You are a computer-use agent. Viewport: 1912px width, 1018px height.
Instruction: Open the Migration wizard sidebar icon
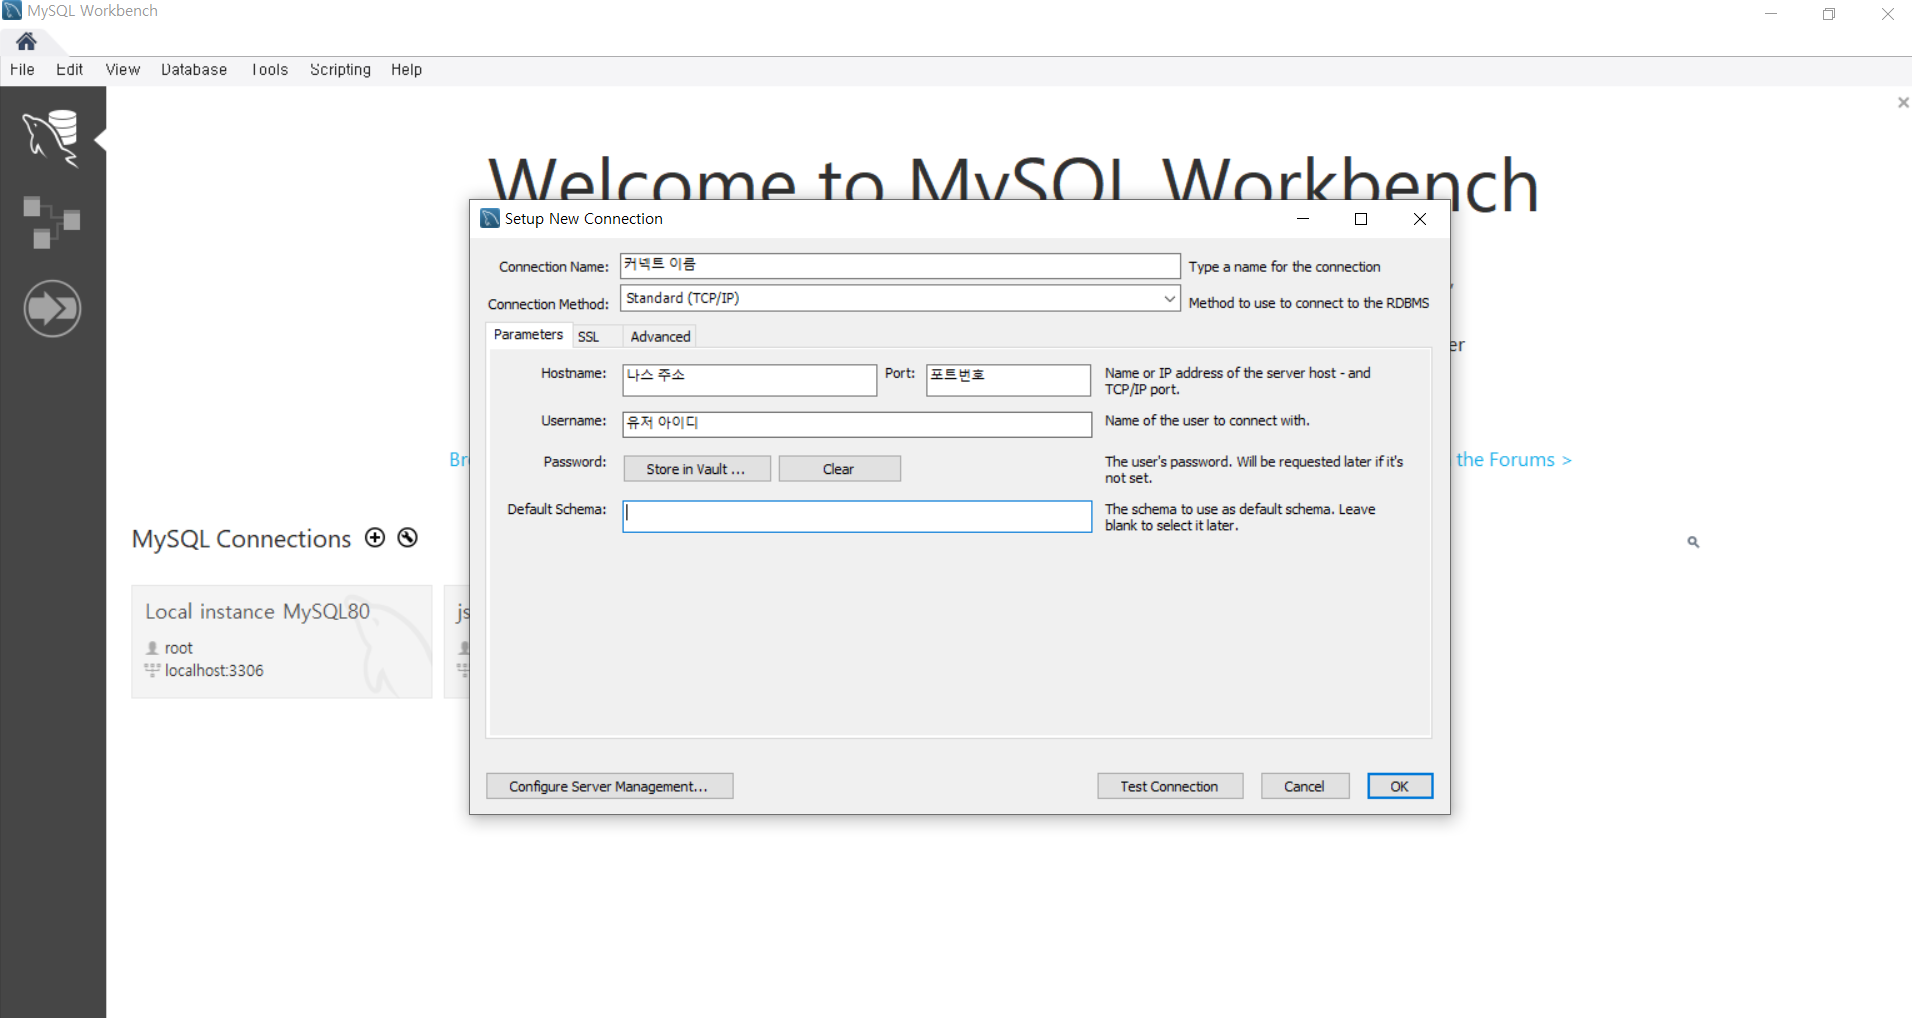52,308
